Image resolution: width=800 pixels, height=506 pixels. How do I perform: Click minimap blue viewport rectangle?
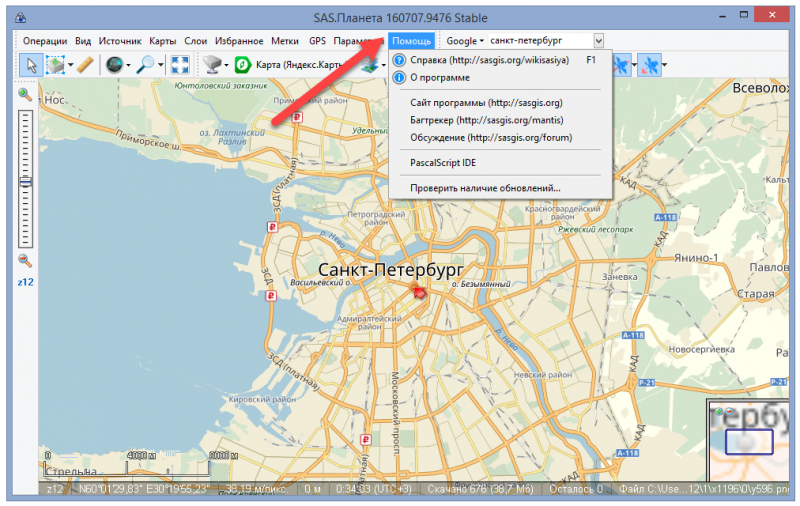(749, 442)
